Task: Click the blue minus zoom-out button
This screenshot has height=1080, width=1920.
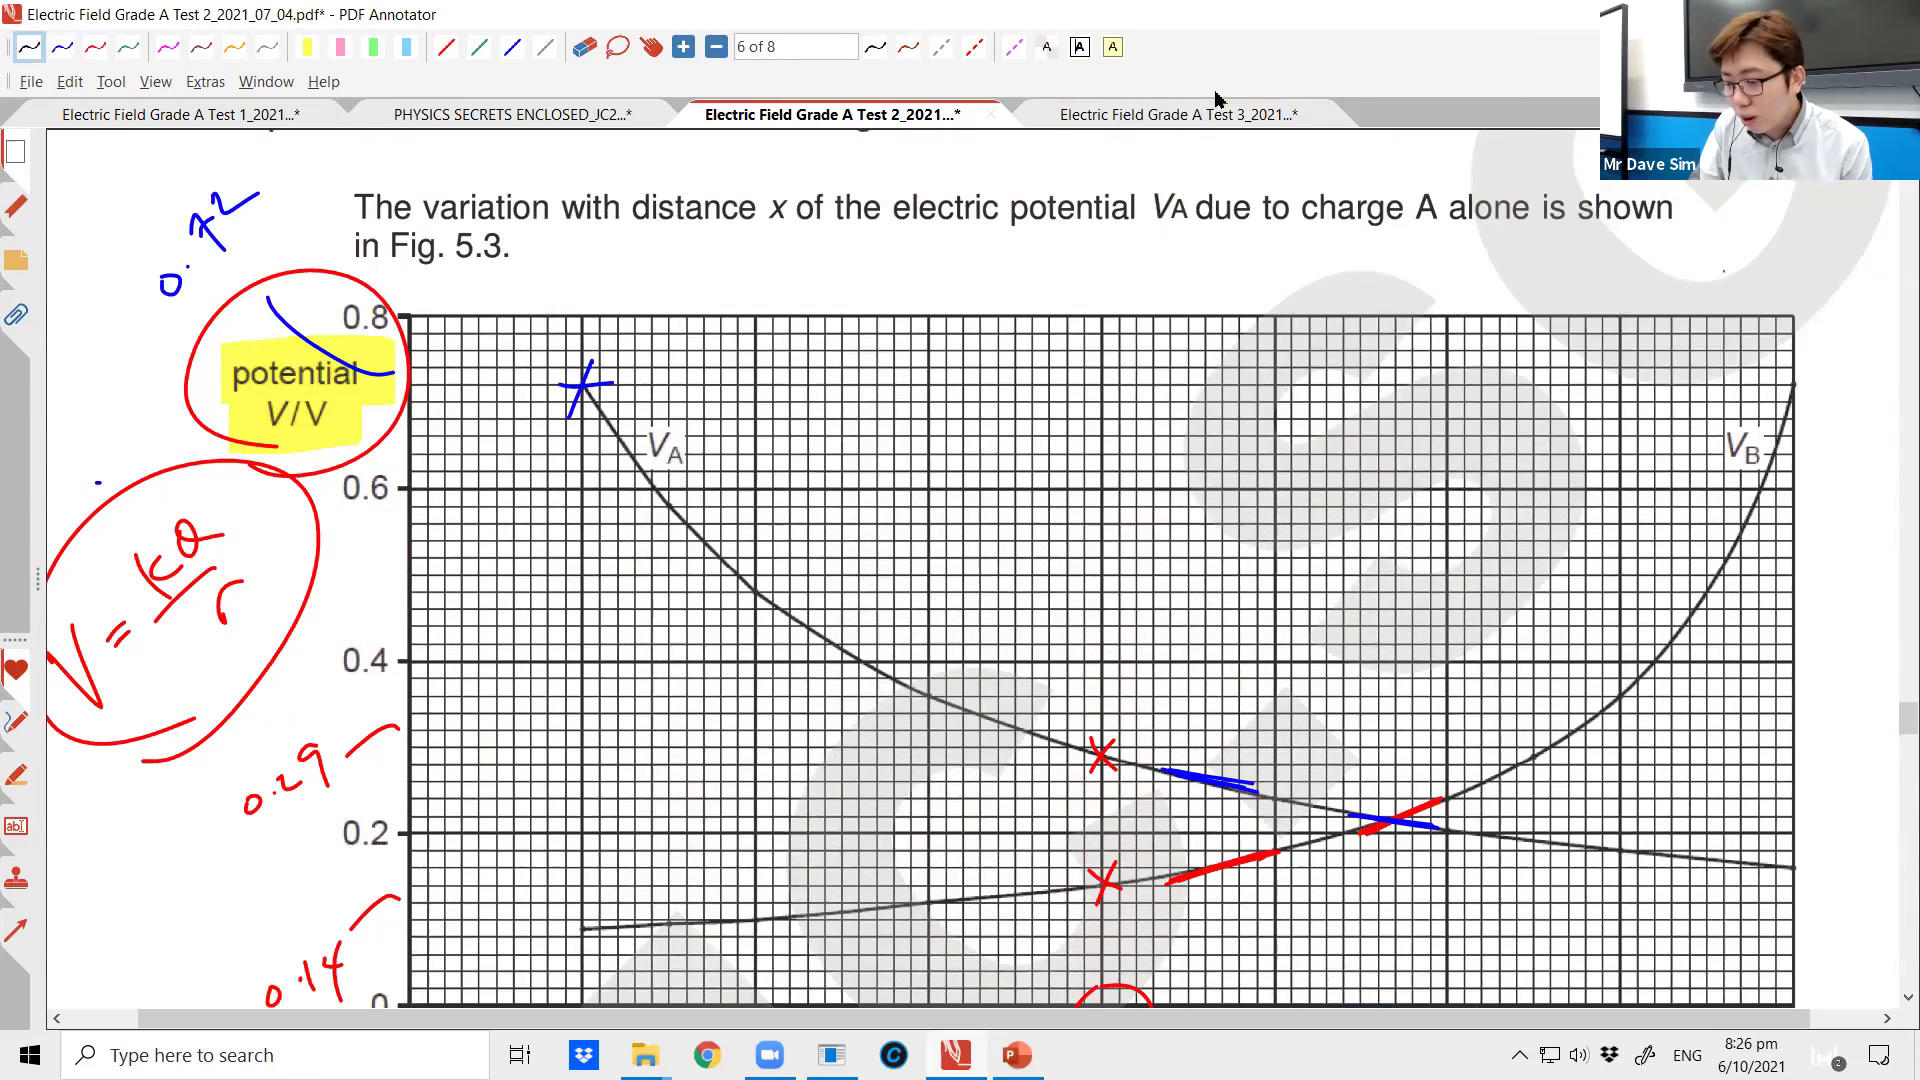Action: 716,46
